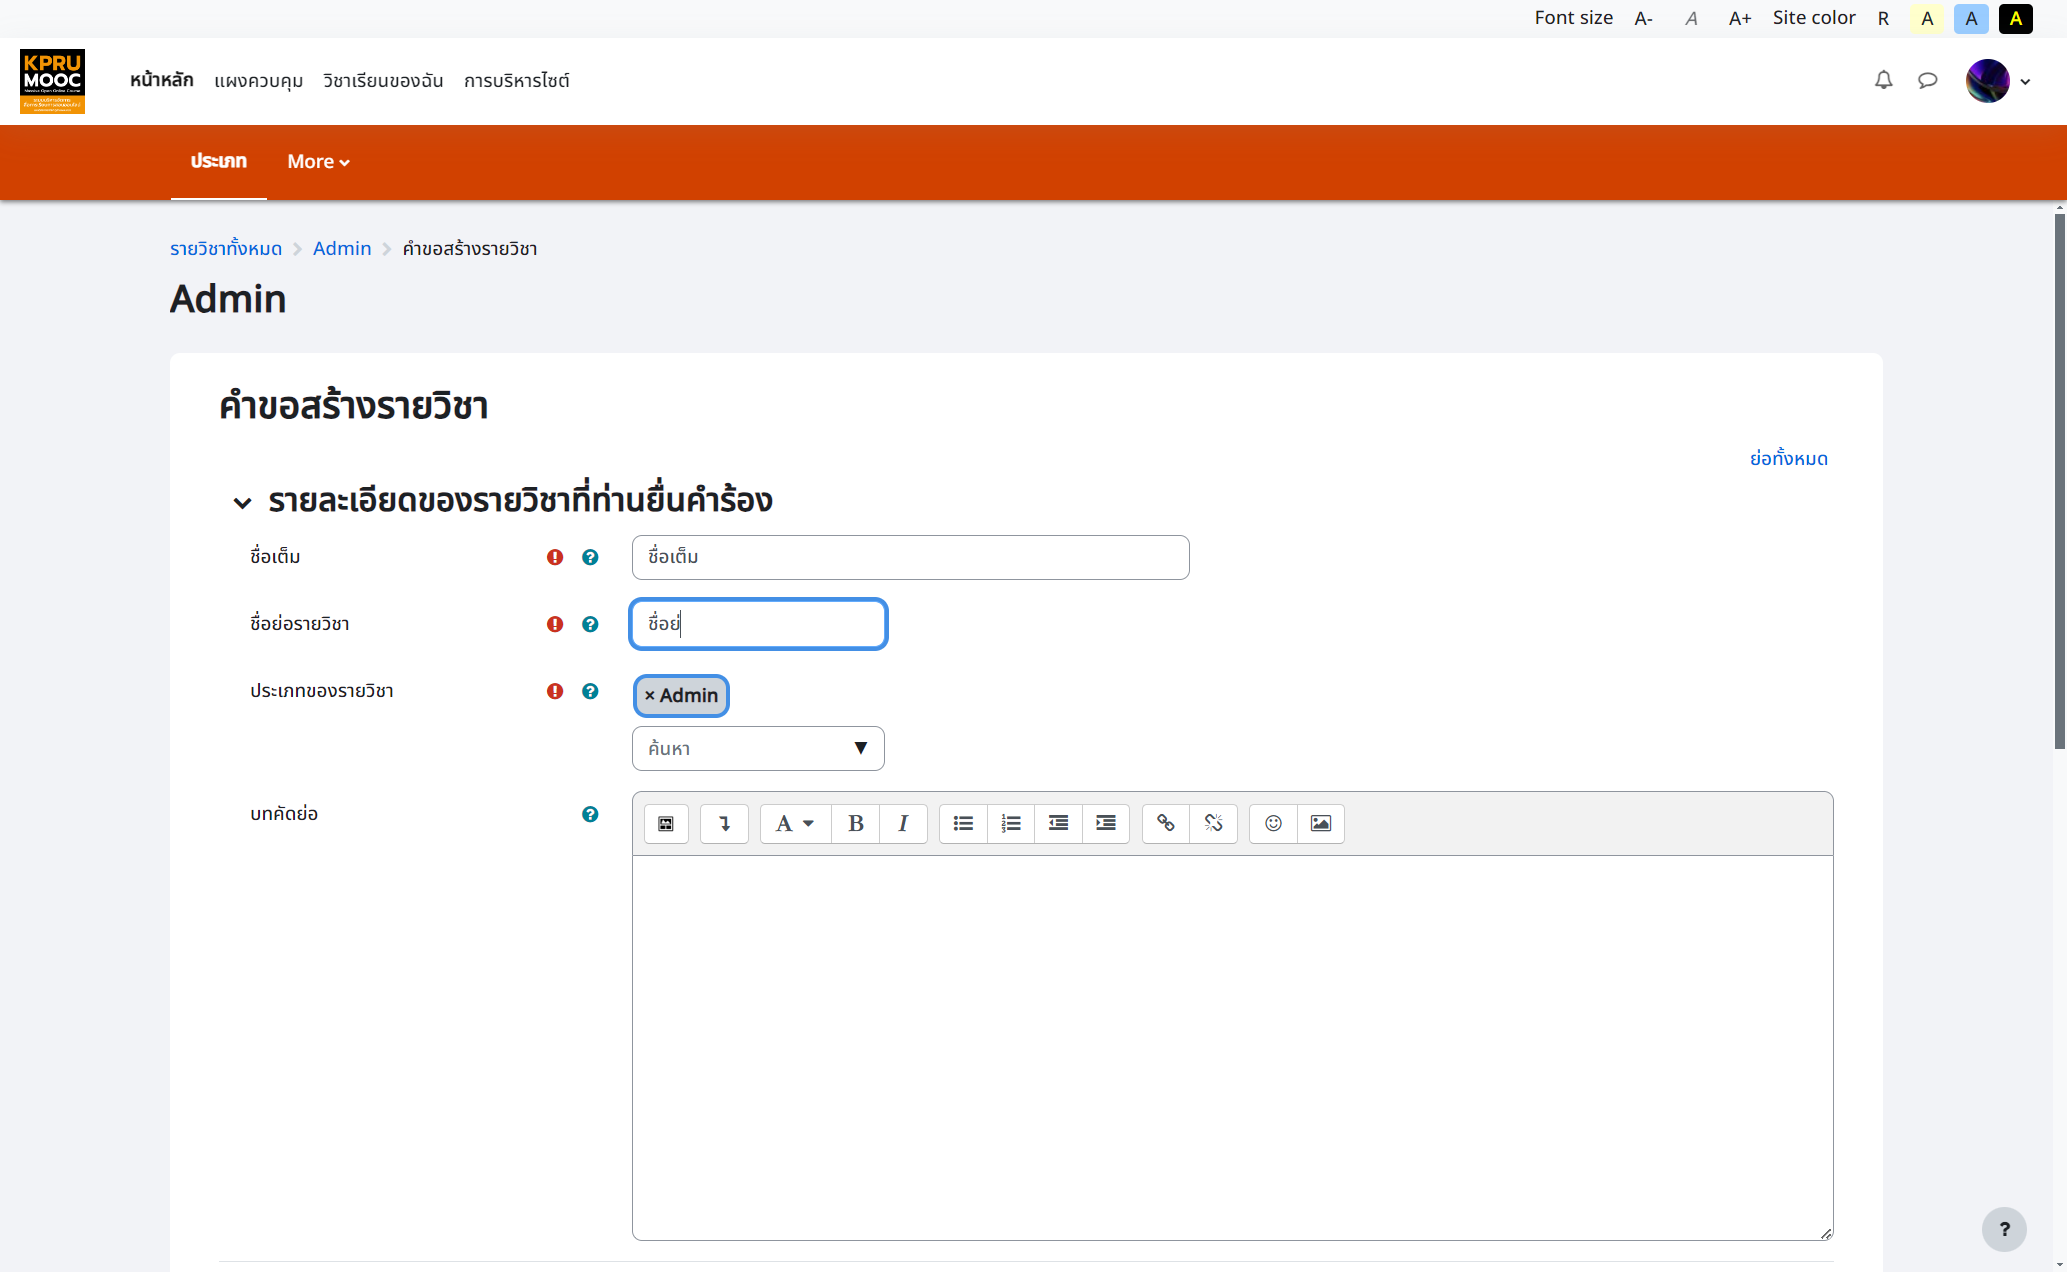
Task: Remove link with the unlink icon
Action: (1213, 823)
